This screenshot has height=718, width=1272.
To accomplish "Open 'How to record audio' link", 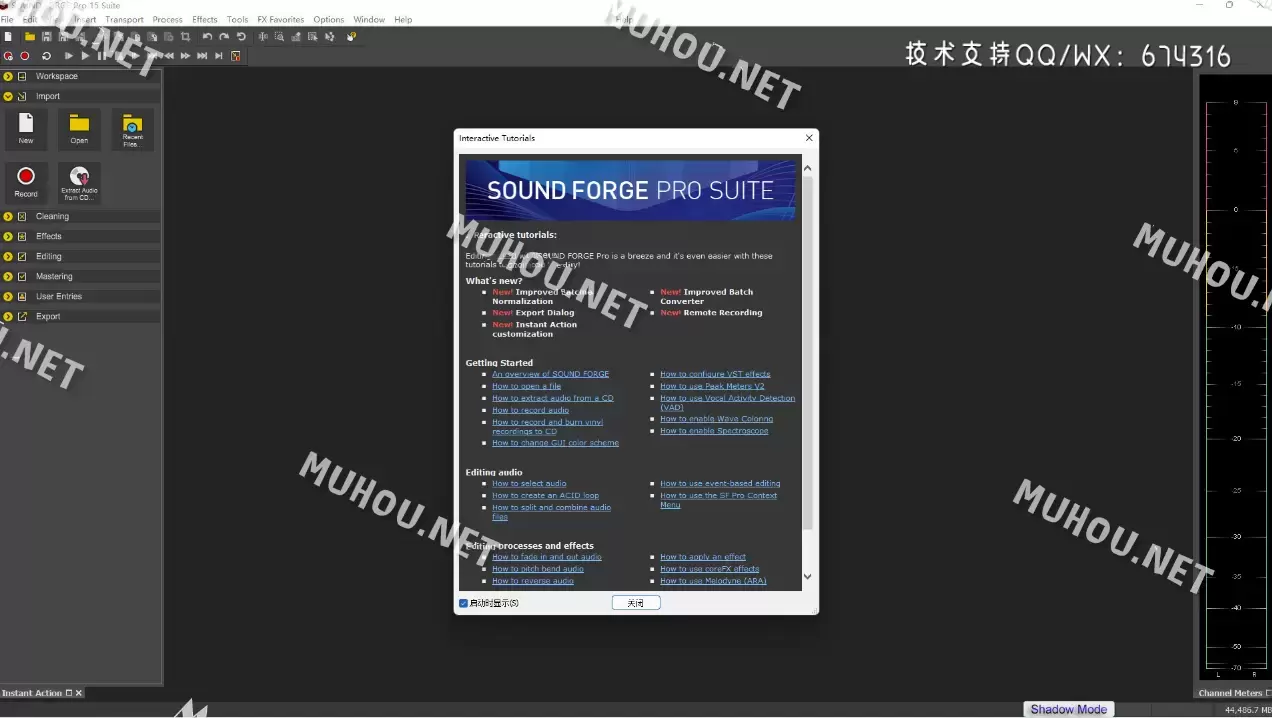I will click(530, 410).
